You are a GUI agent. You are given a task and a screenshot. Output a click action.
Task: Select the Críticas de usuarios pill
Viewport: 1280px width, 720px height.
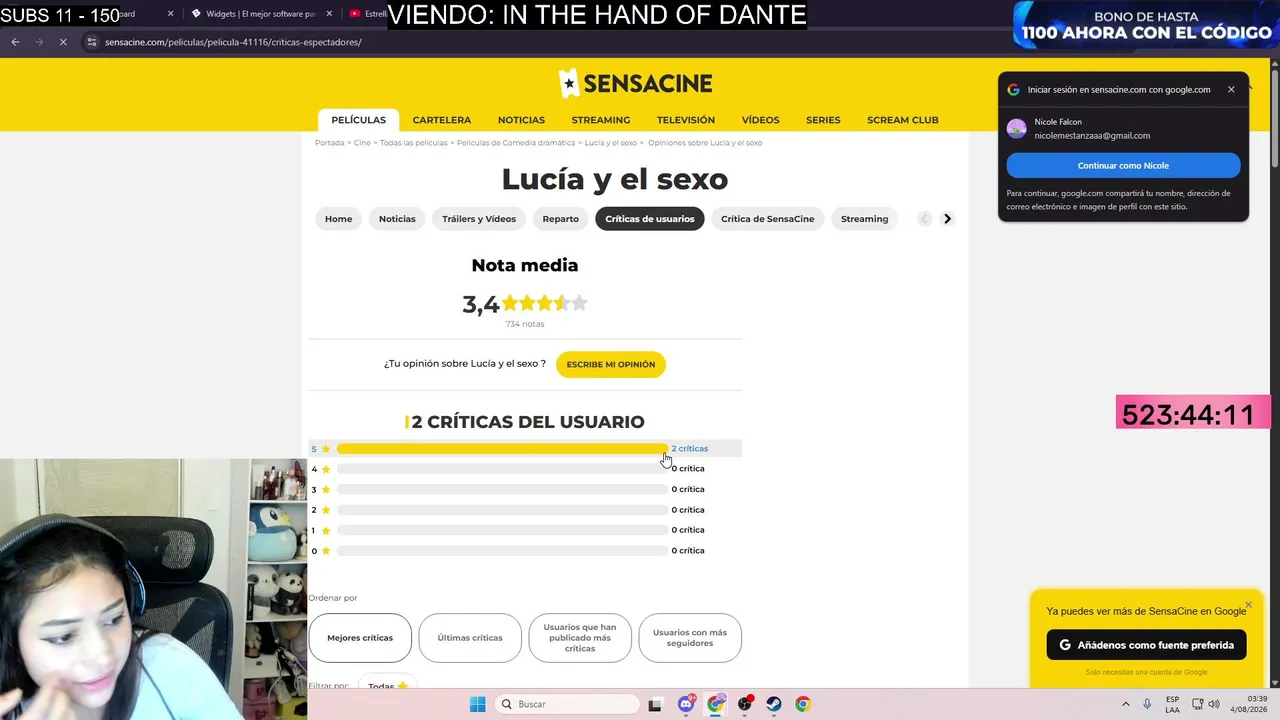pyautogui.click(x=650, y=219)
